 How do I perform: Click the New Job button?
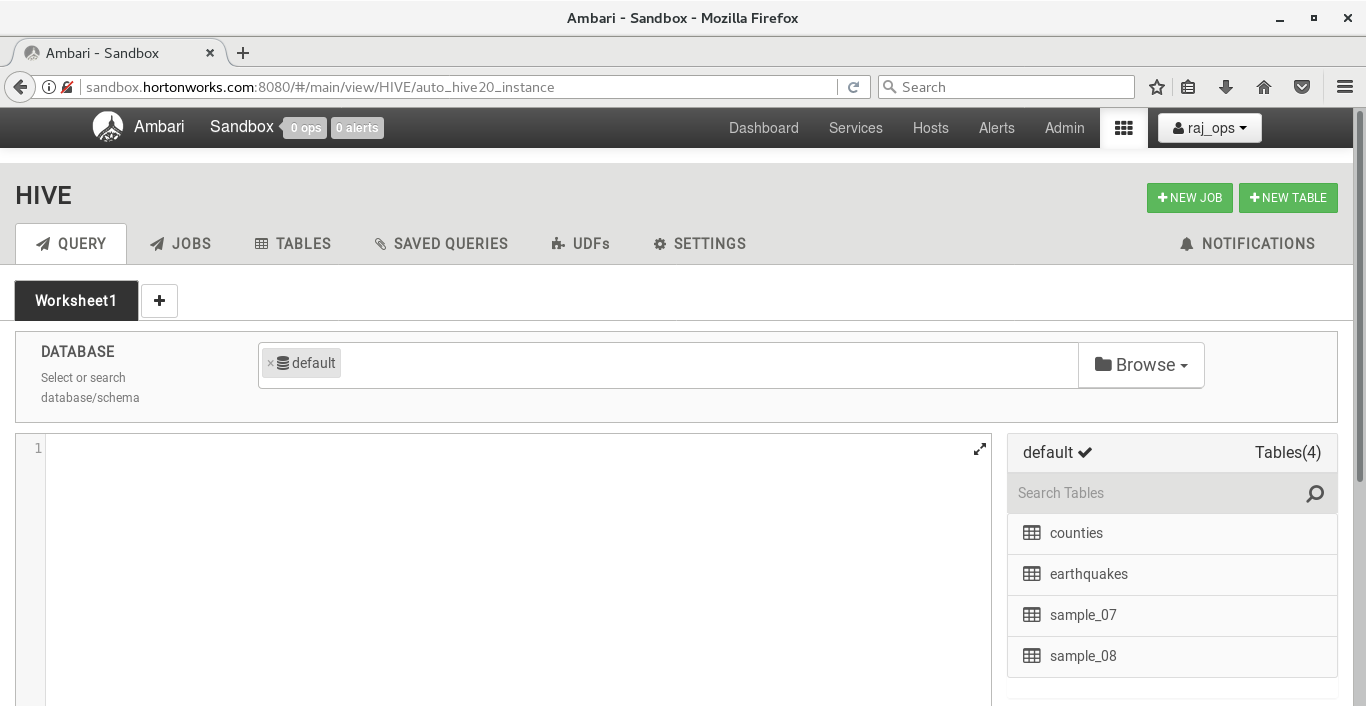tap(1190, 198)
